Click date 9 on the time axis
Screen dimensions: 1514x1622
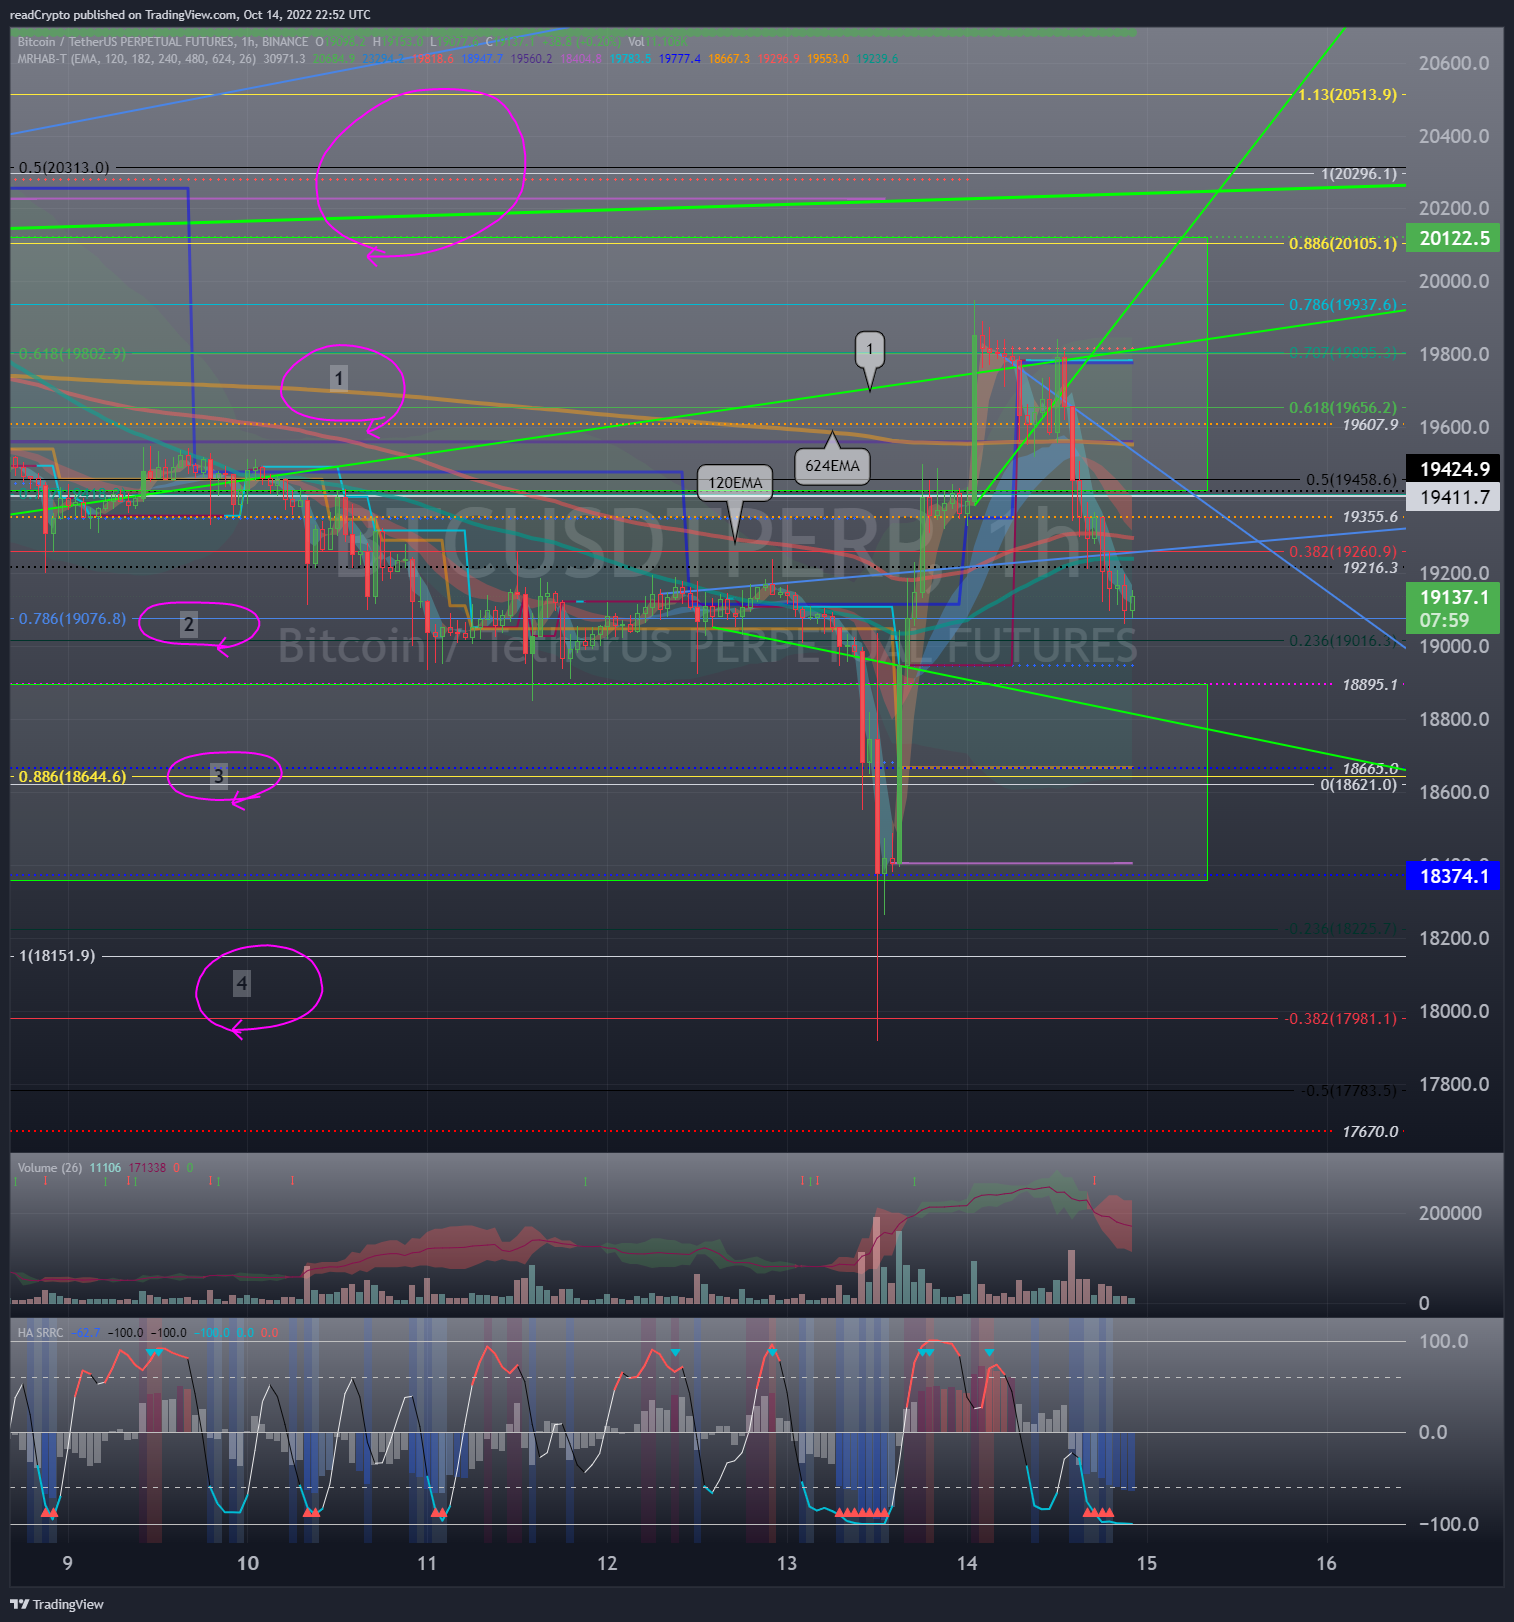[67, 1563]
